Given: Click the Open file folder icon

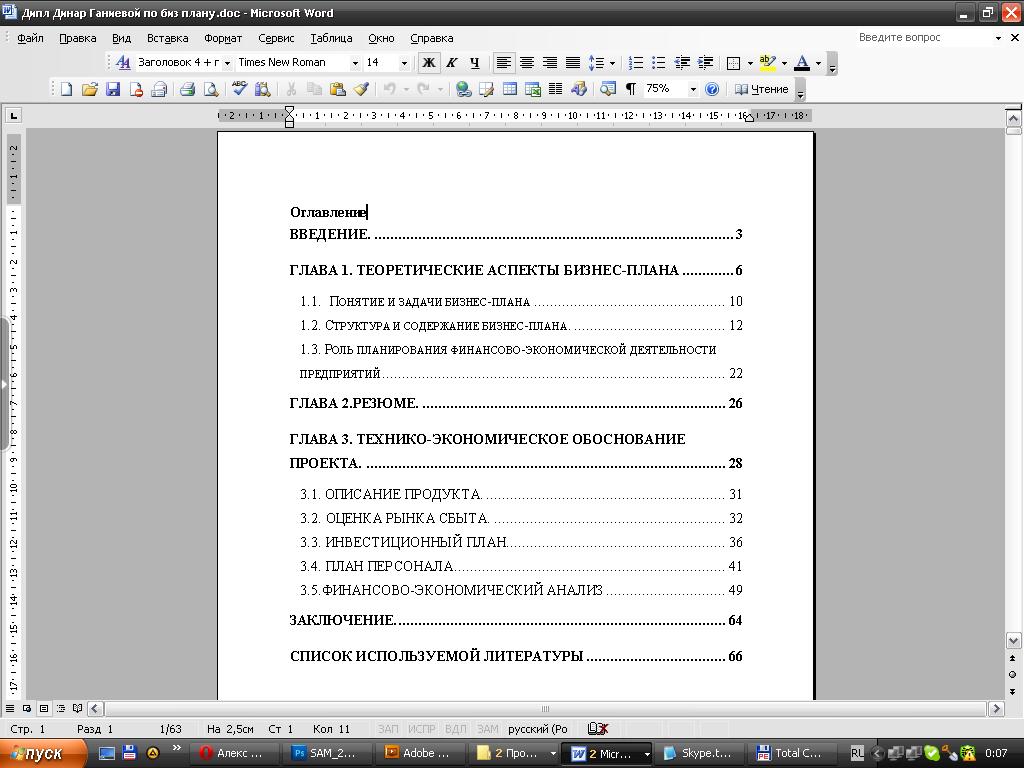Looking at the screenshot, I should [x=89, y=89].
